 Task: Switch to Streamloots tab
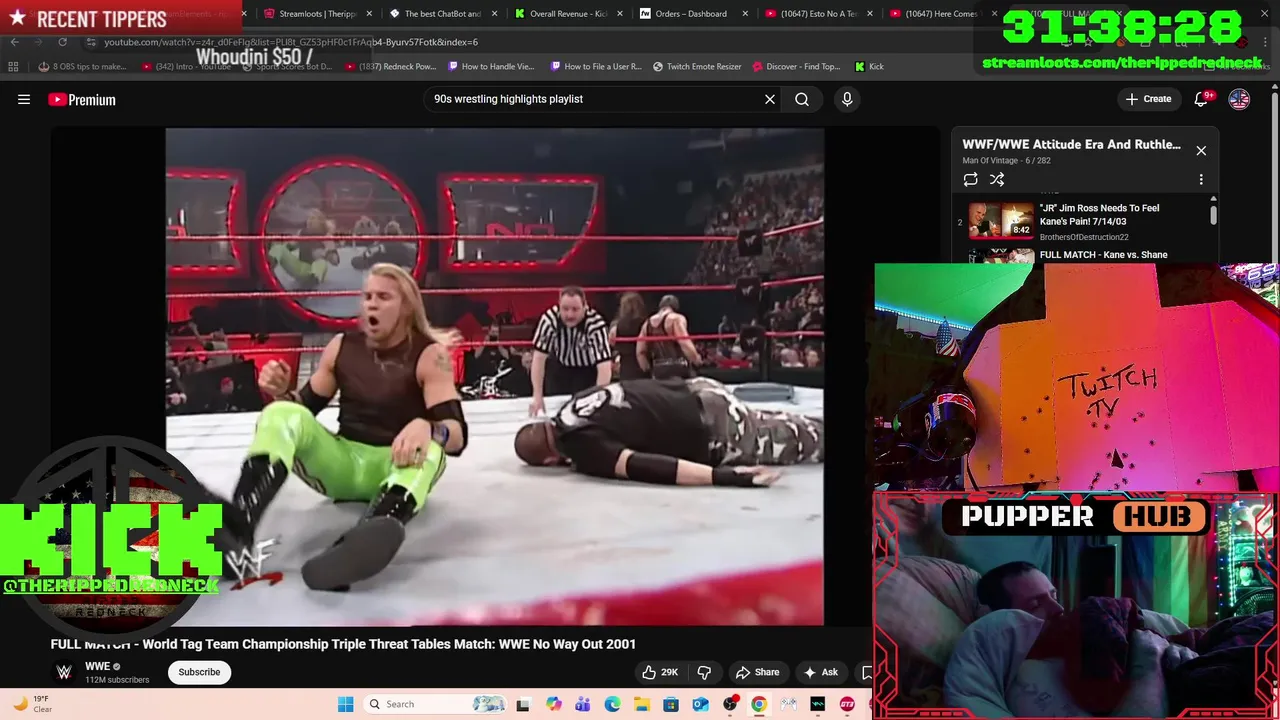318,14
